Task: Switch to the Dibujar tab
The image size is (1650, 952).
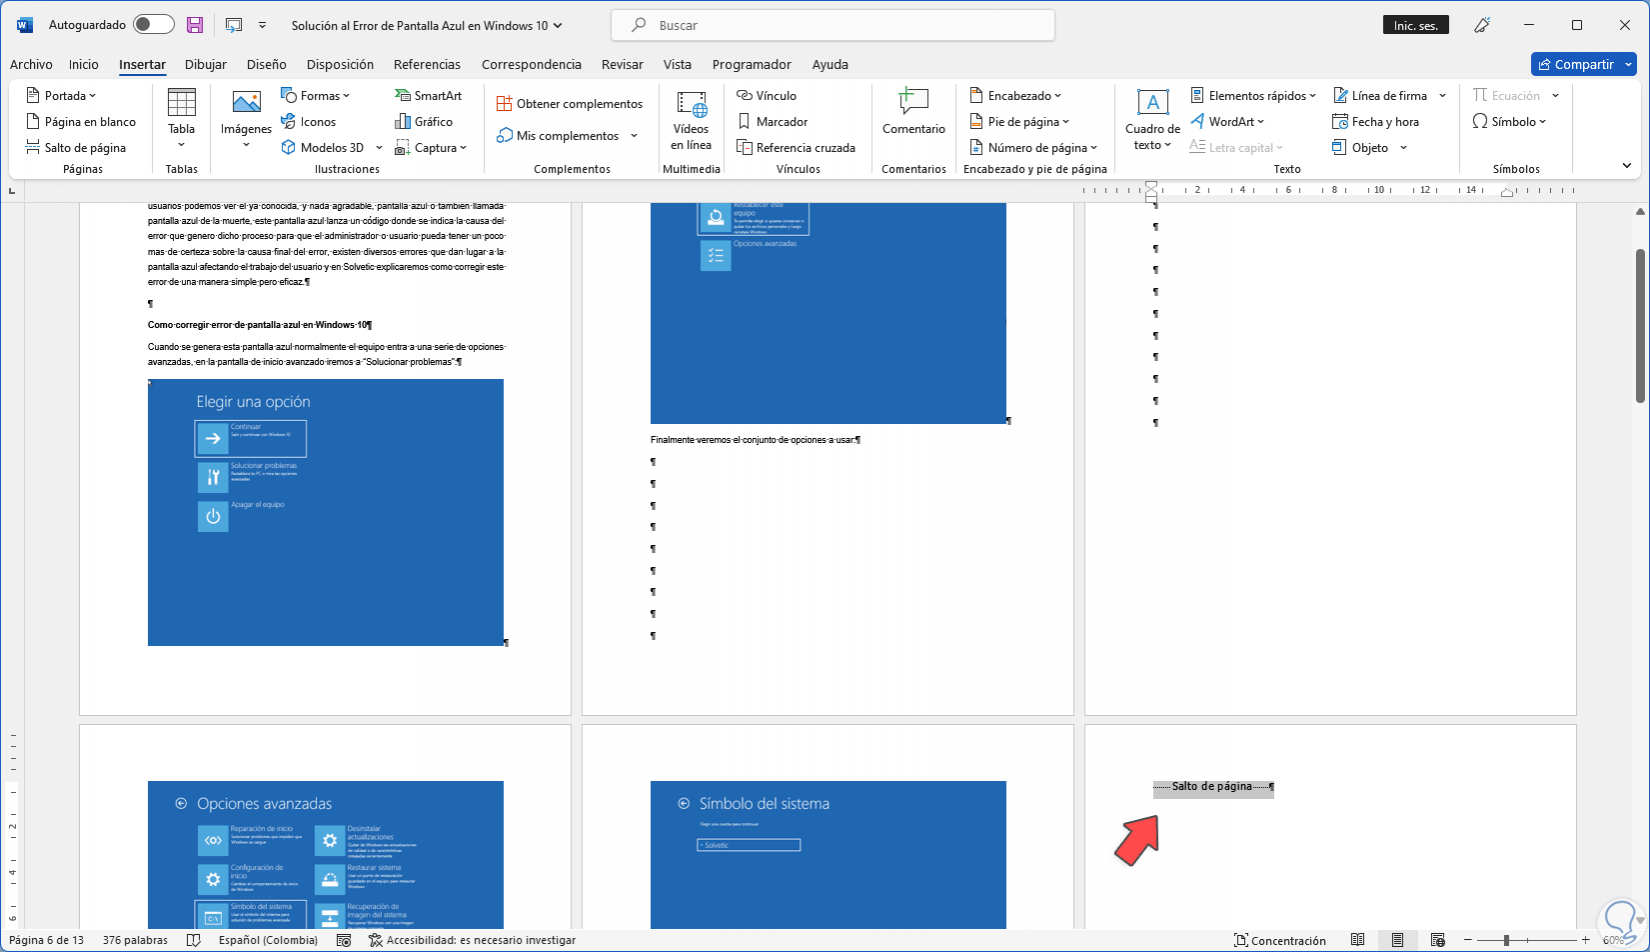Action: coord(206,64)
